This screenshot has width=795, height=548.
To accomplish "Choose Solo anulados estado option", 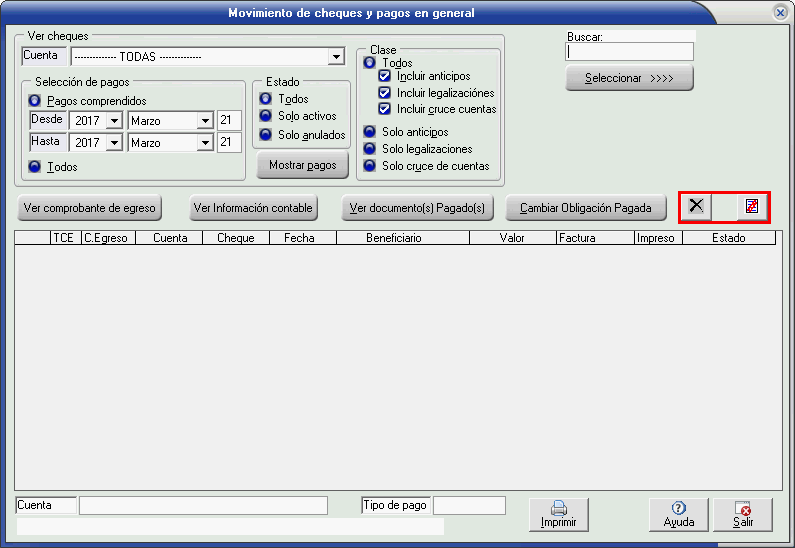I will 266,134.
